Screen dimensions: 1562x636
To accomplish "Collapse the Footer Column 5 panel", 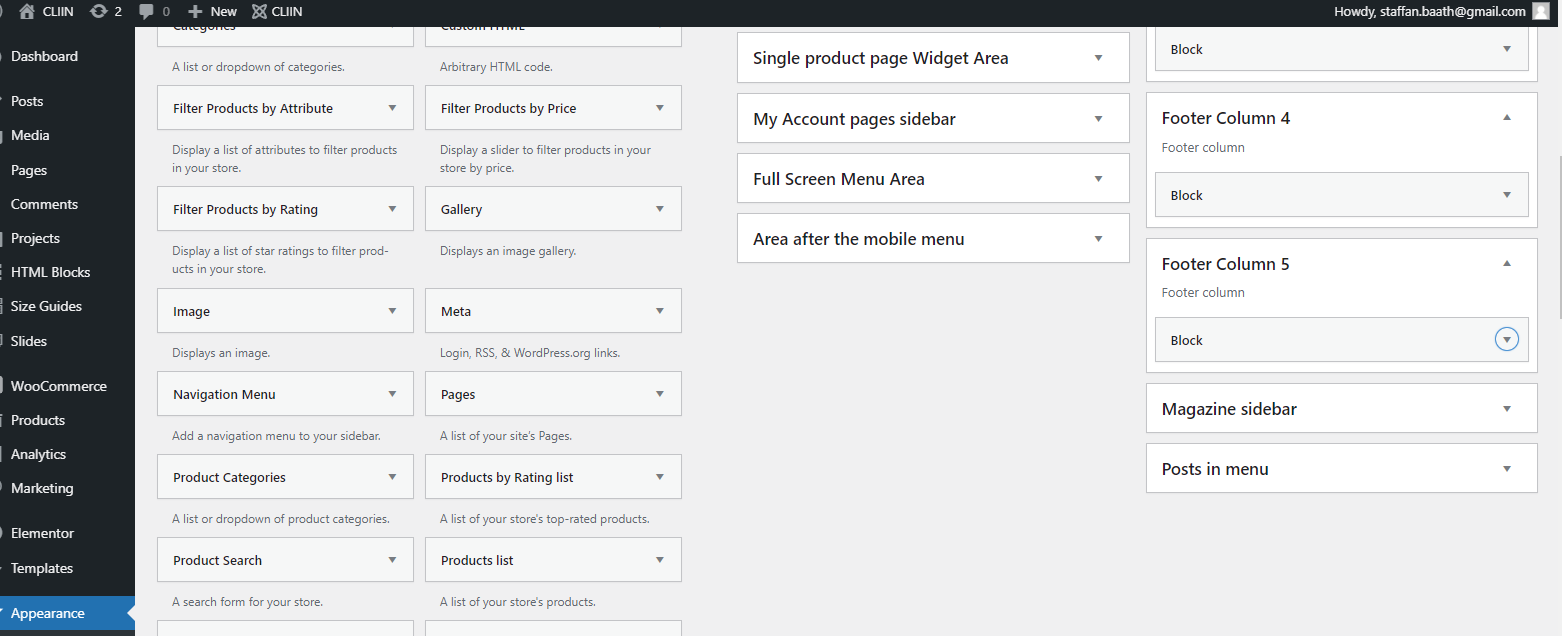I will click(1507, 264).
